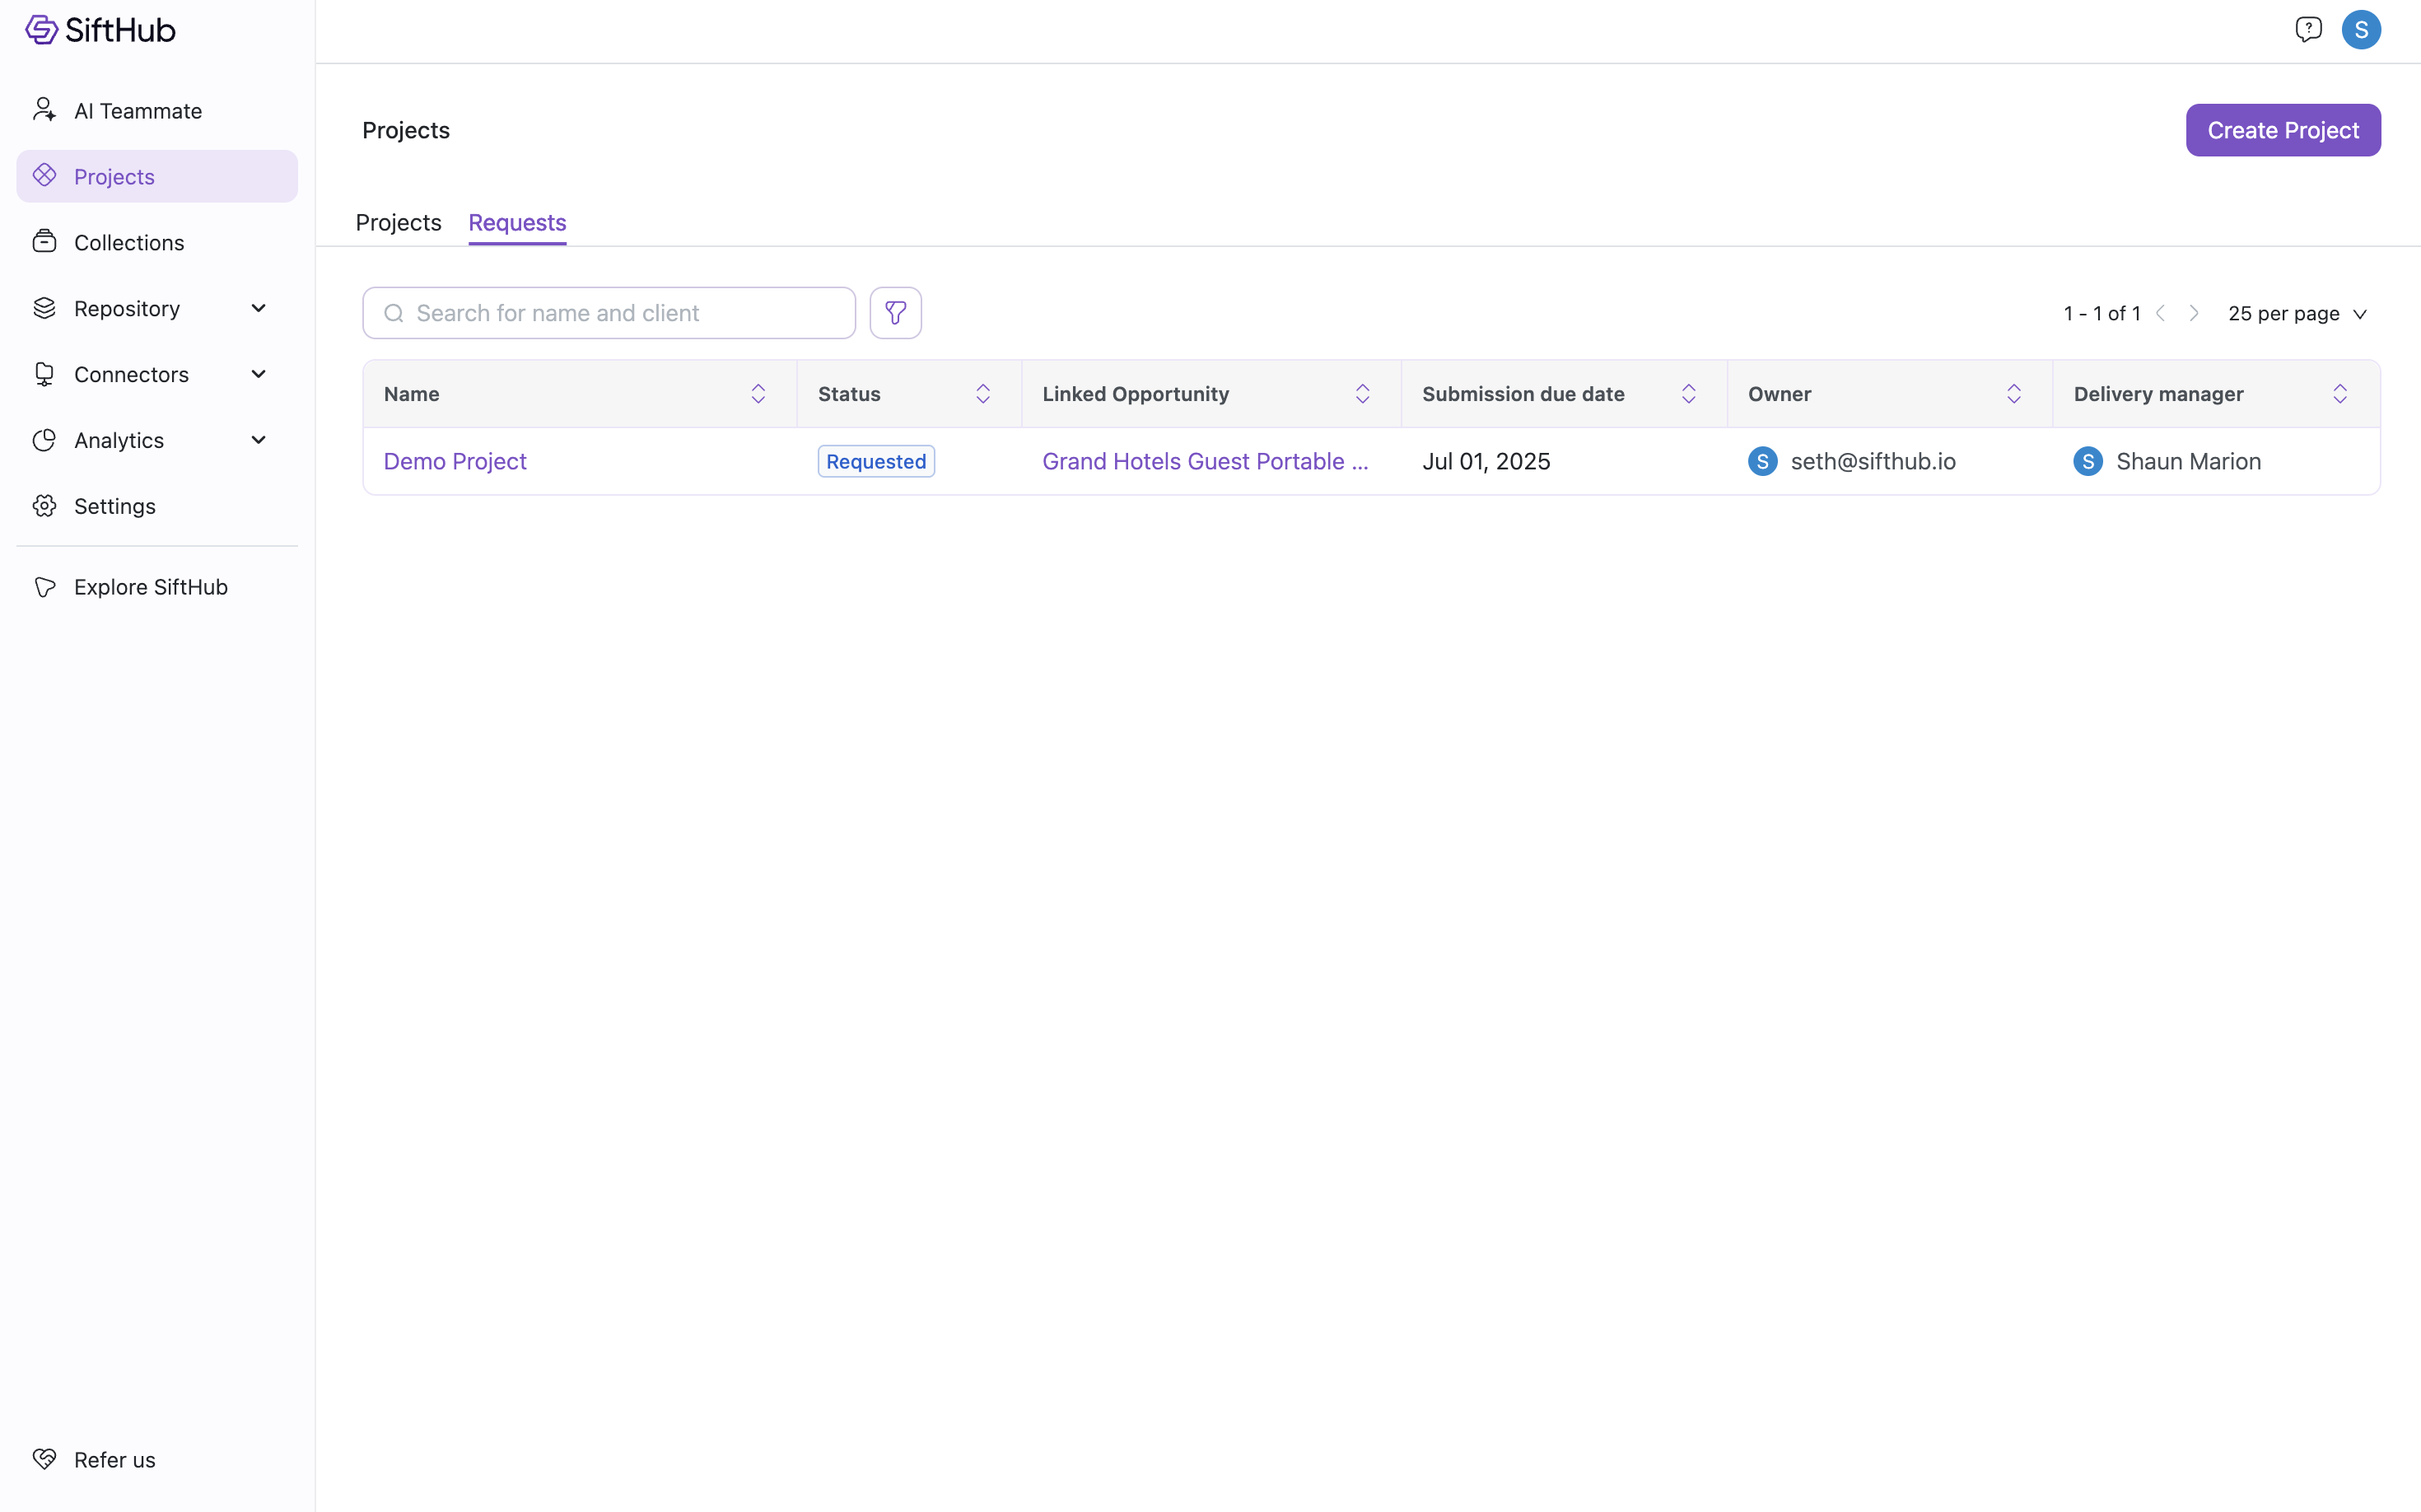Sort by Delivery manager arrows

[x=2339, y=394]
